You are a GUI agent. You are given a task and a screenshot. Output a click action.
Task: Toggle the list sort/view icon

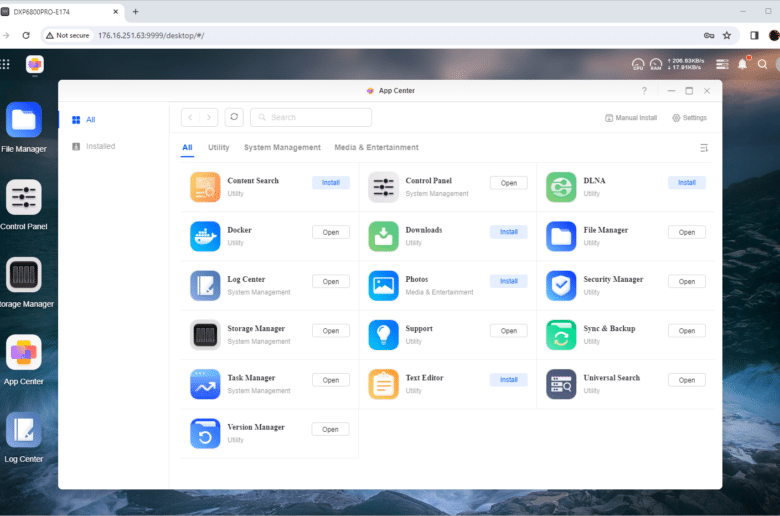(x=704, y=148)
